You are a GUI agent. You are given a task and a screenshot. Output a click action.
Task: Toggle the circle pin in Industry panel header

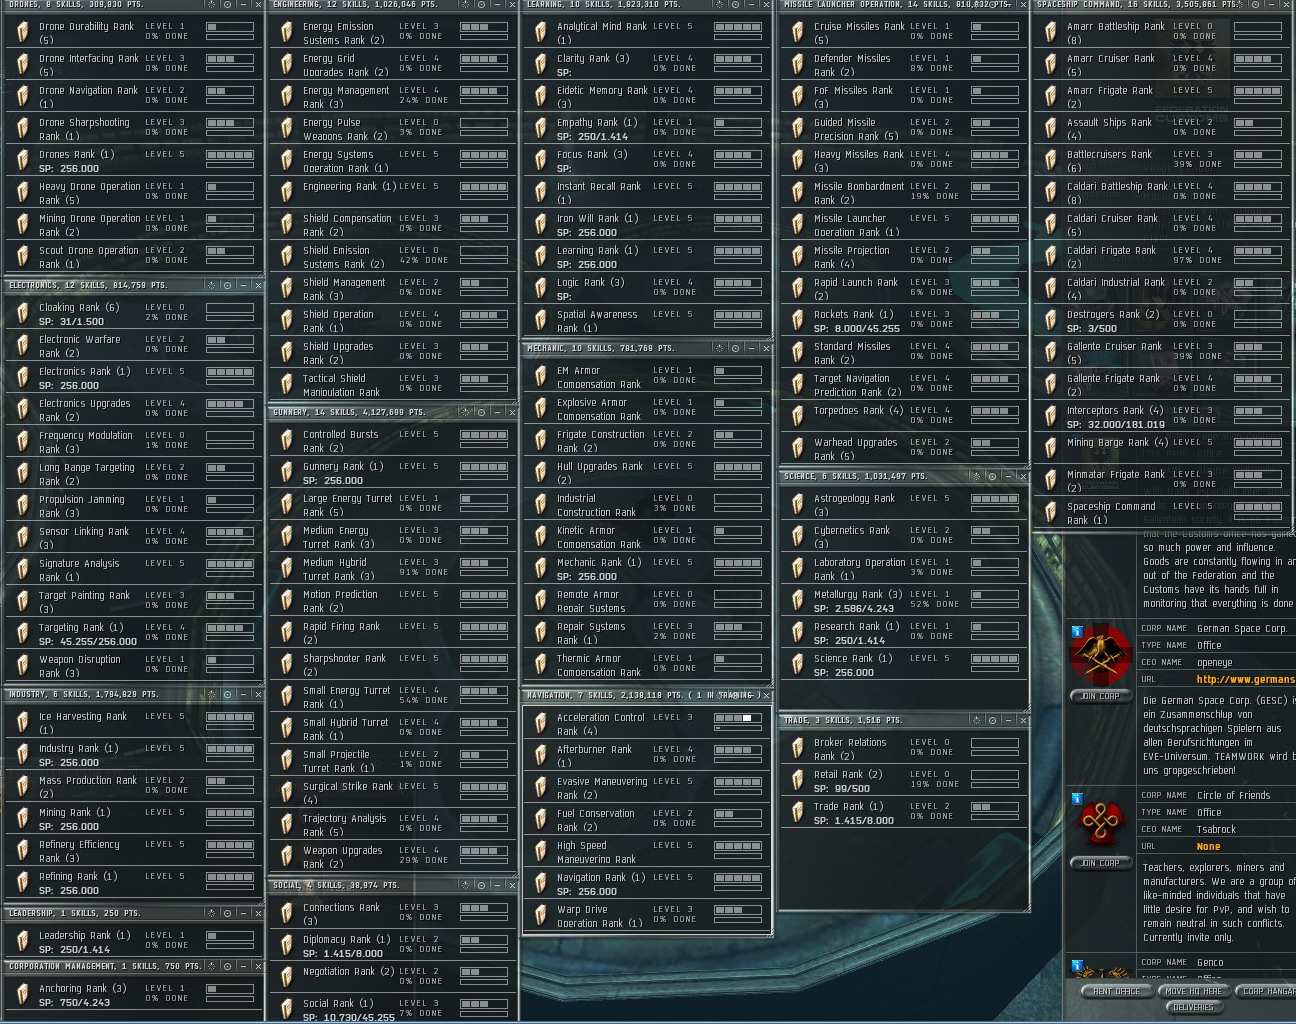point(228,694)
